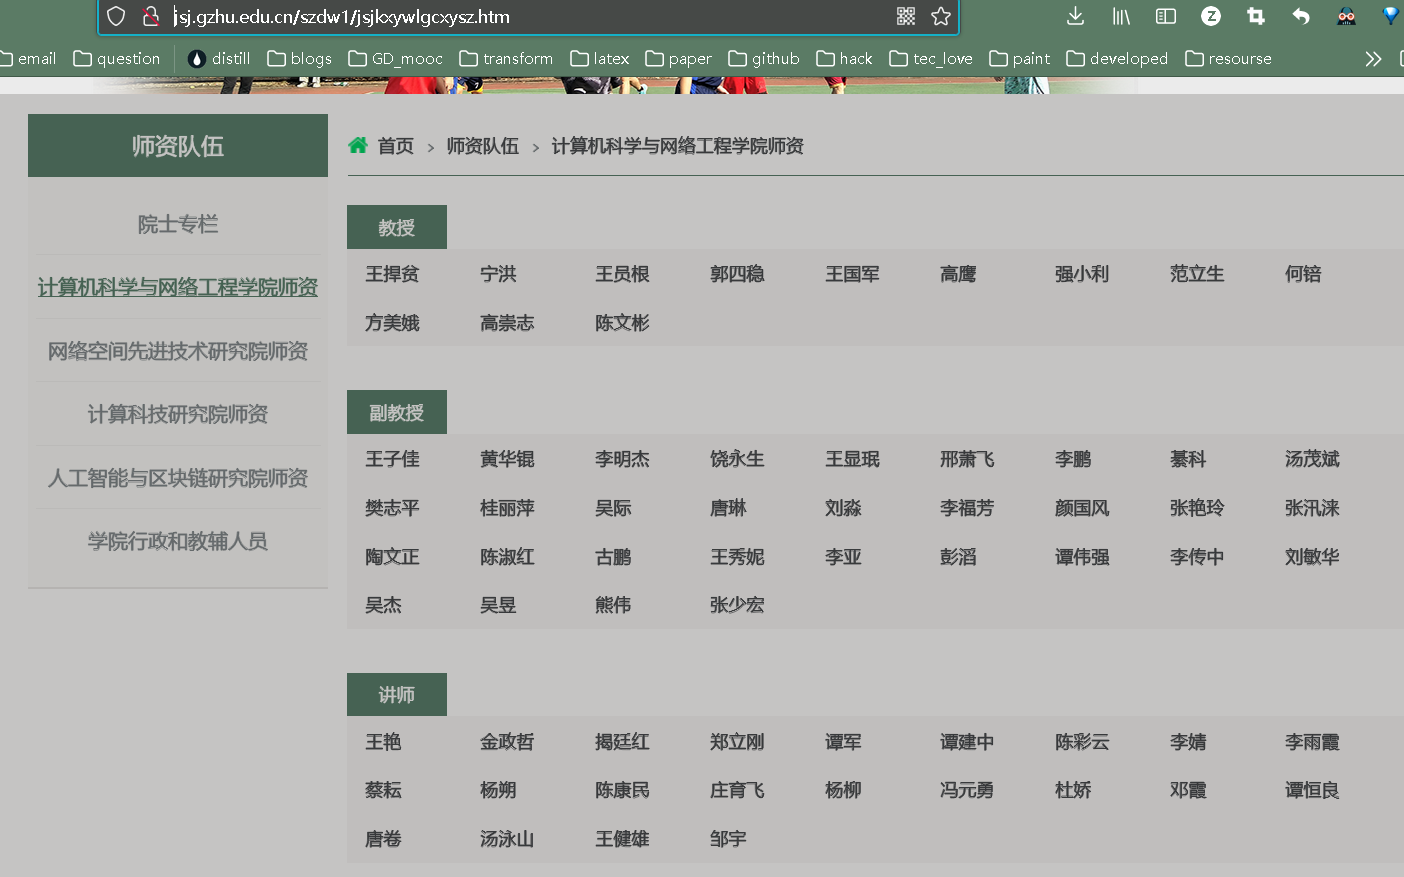Click the undo arrow toolbar icon
Image resolution: width=1404 pixels, height=877 pixels.
coord(1300,16)
